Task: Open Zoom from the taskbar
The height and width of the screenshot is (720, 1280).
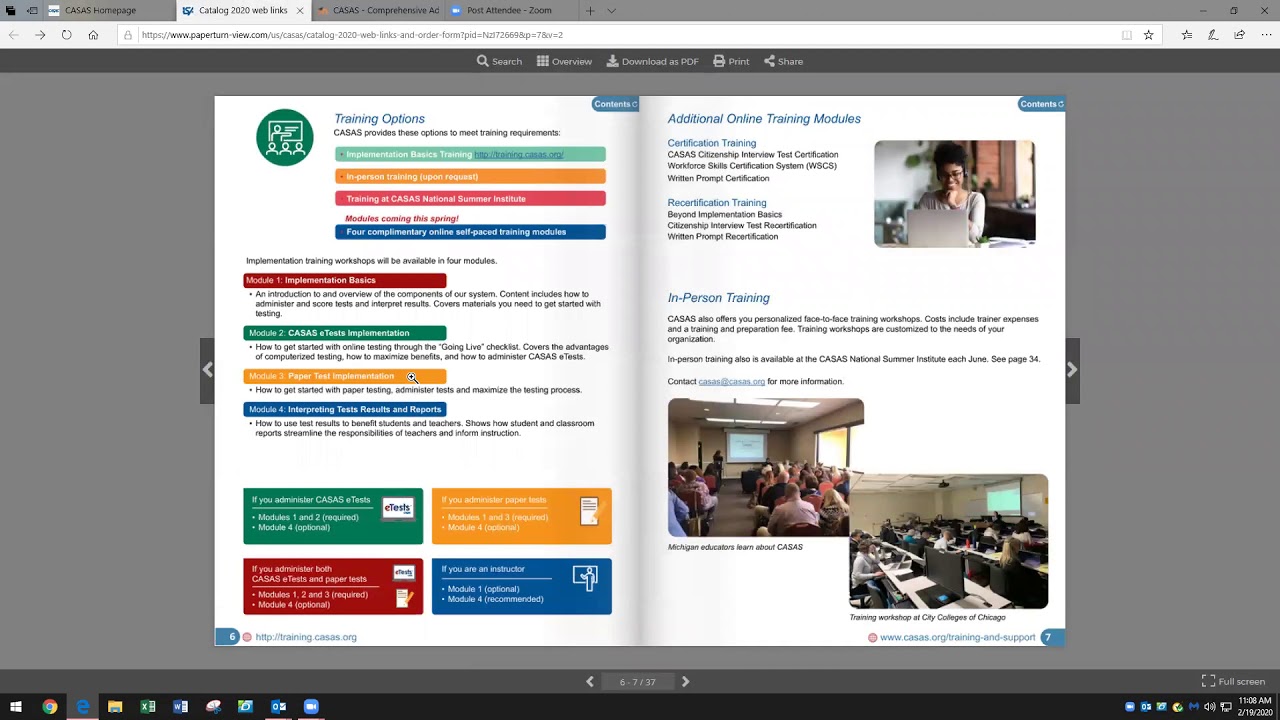Action: tap(311, 707)
